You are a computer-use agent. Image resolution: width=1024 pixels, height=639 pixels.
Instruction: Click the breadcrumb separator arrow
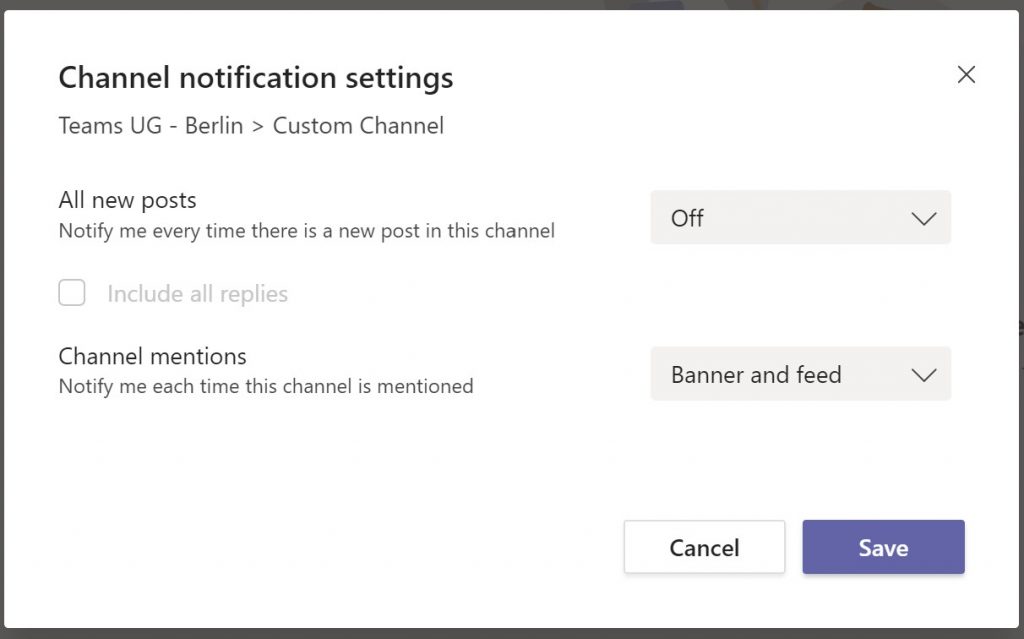(258, 127)
